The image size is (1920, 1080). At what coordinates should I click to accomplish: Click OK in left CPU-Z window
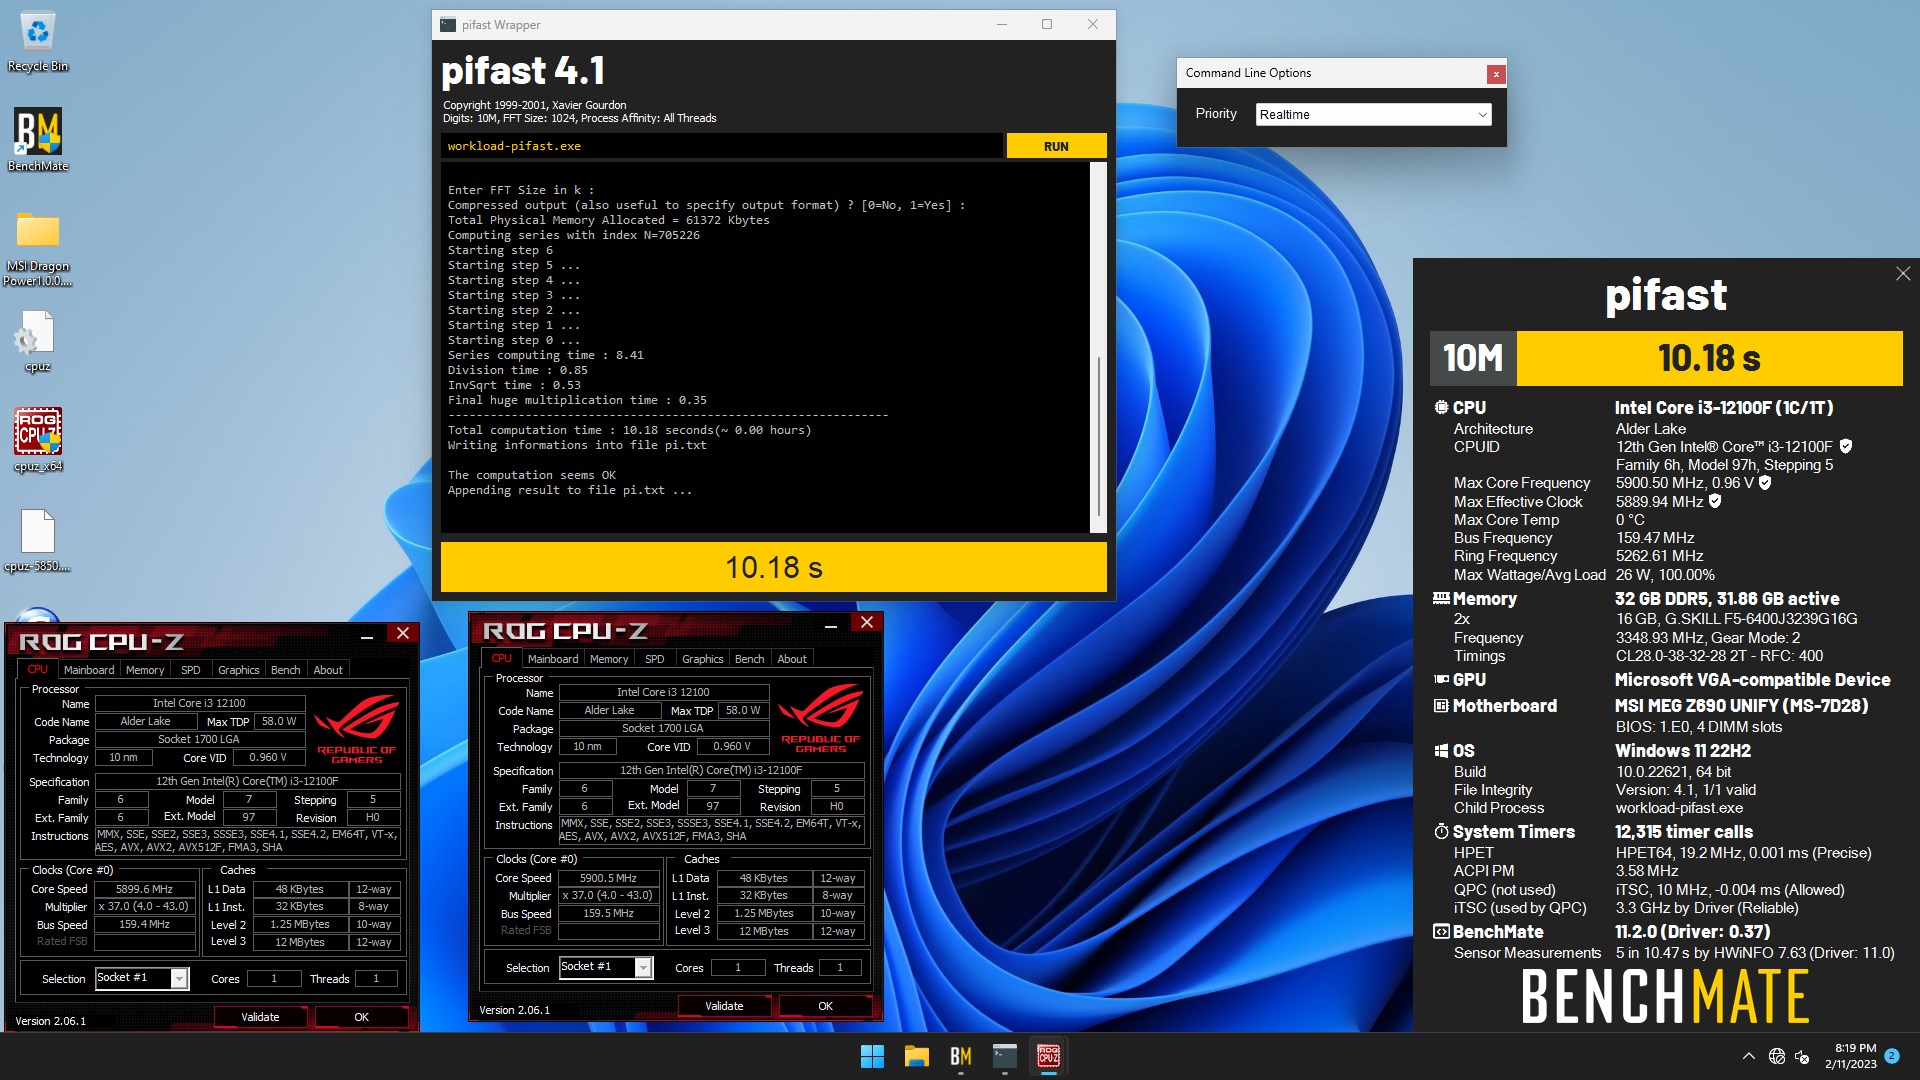pos(361,1017)
